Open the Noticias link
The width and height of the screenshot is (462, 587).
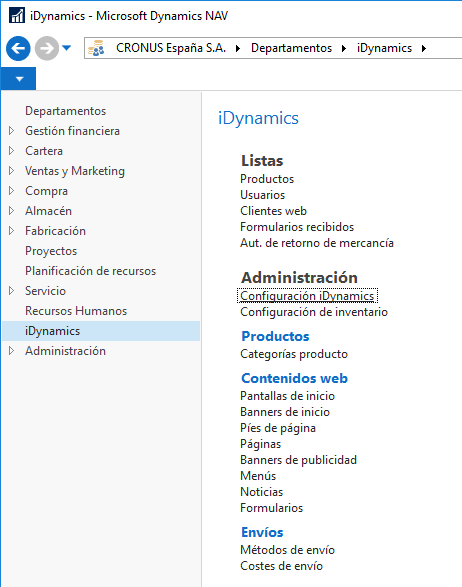(x=261, y=492)
